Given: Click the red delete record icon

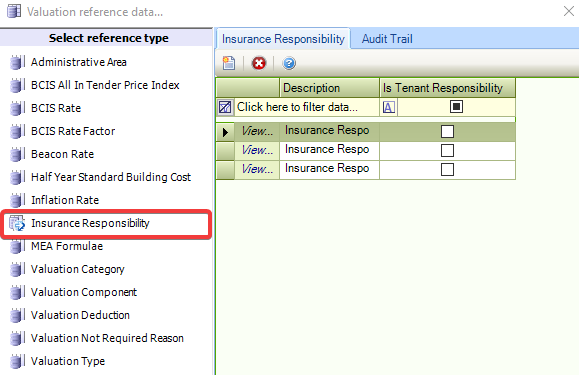Looking at the screenshot, I should pos(258,63).
